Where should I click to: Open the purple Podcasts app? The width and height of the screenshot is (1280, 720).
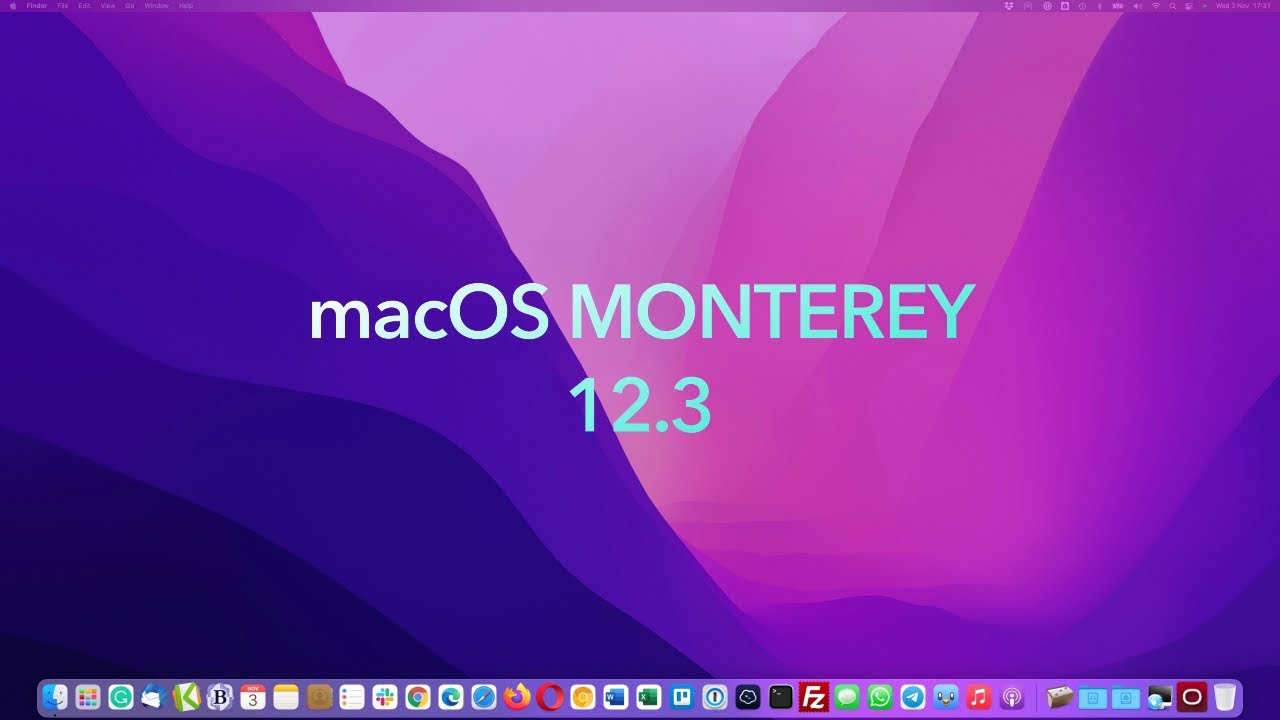point(1012,697)
